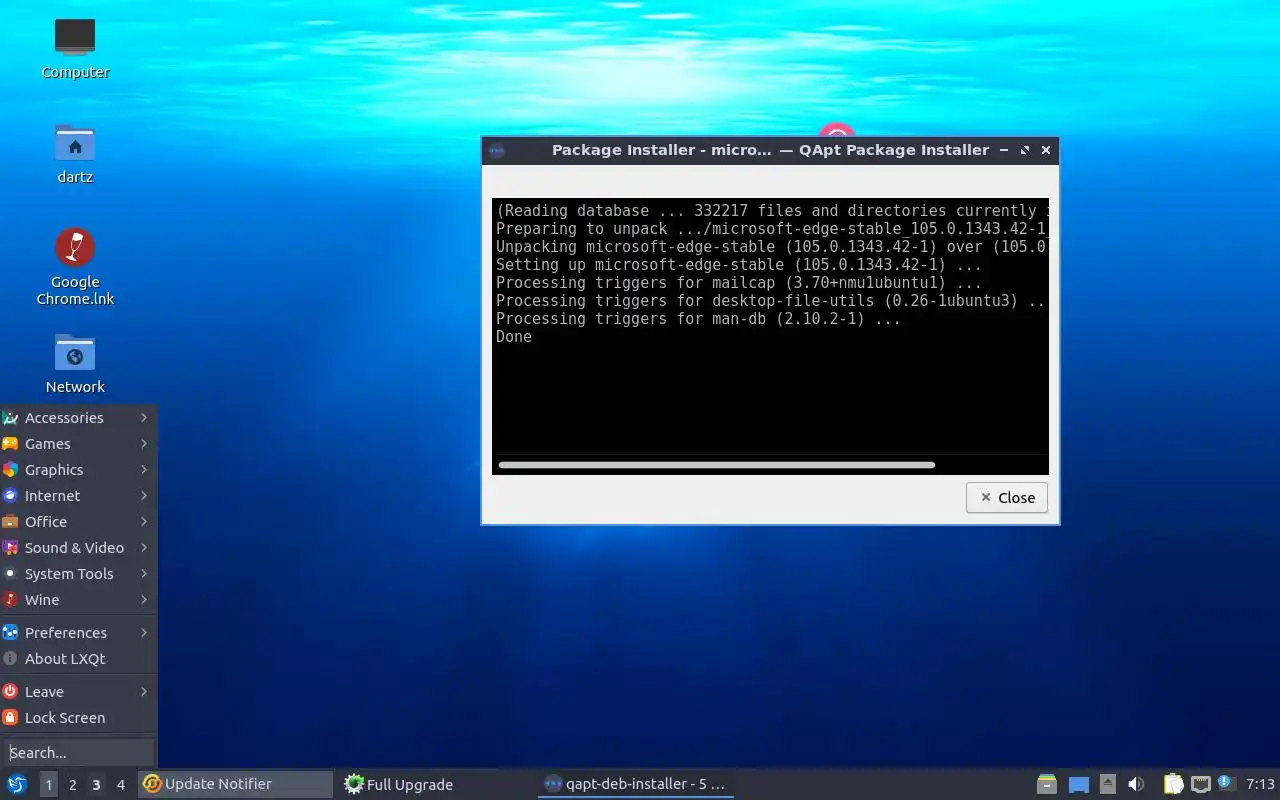1280x800 pixels.
Task: Click the show desktop panel icon
Action: click(x=1078, y=784)
